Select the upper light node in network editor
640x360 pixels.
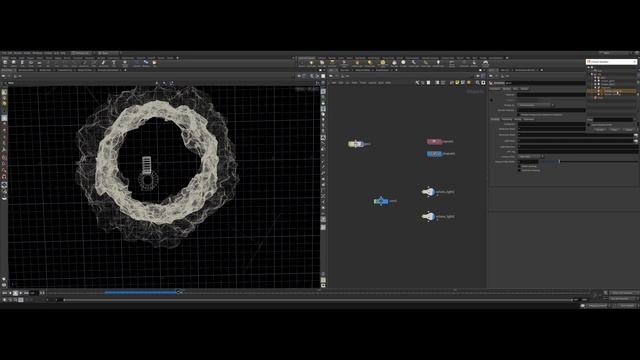[x=428, y=191]
